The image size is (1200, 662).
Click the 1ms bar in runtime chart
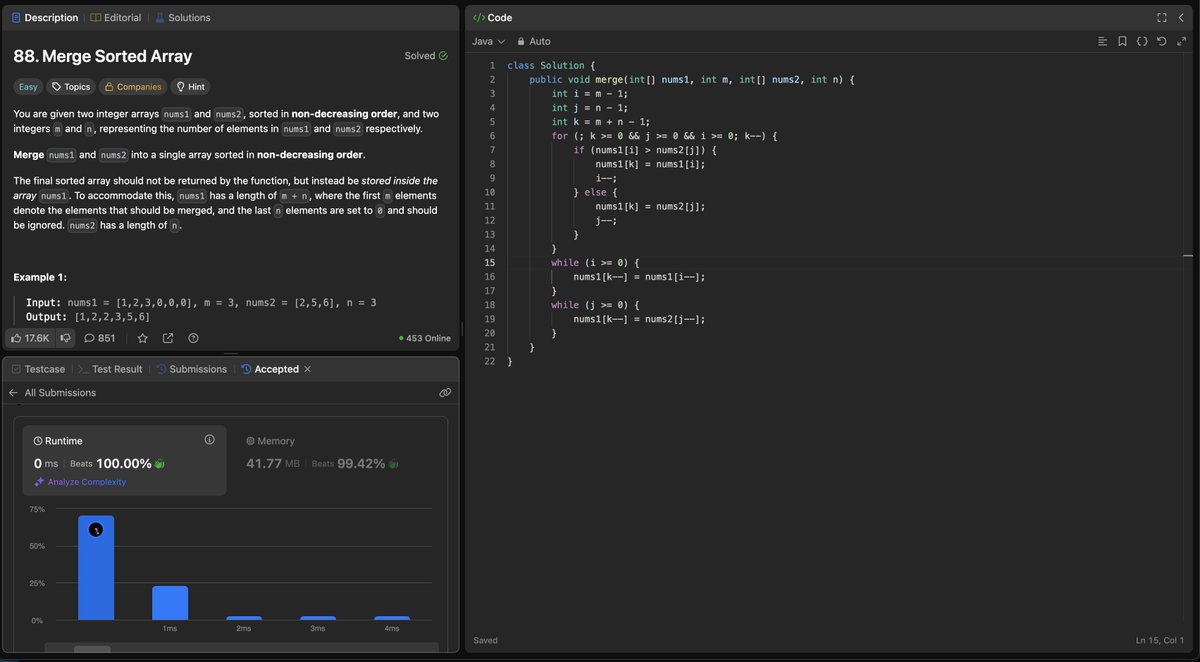pos(170,603)
